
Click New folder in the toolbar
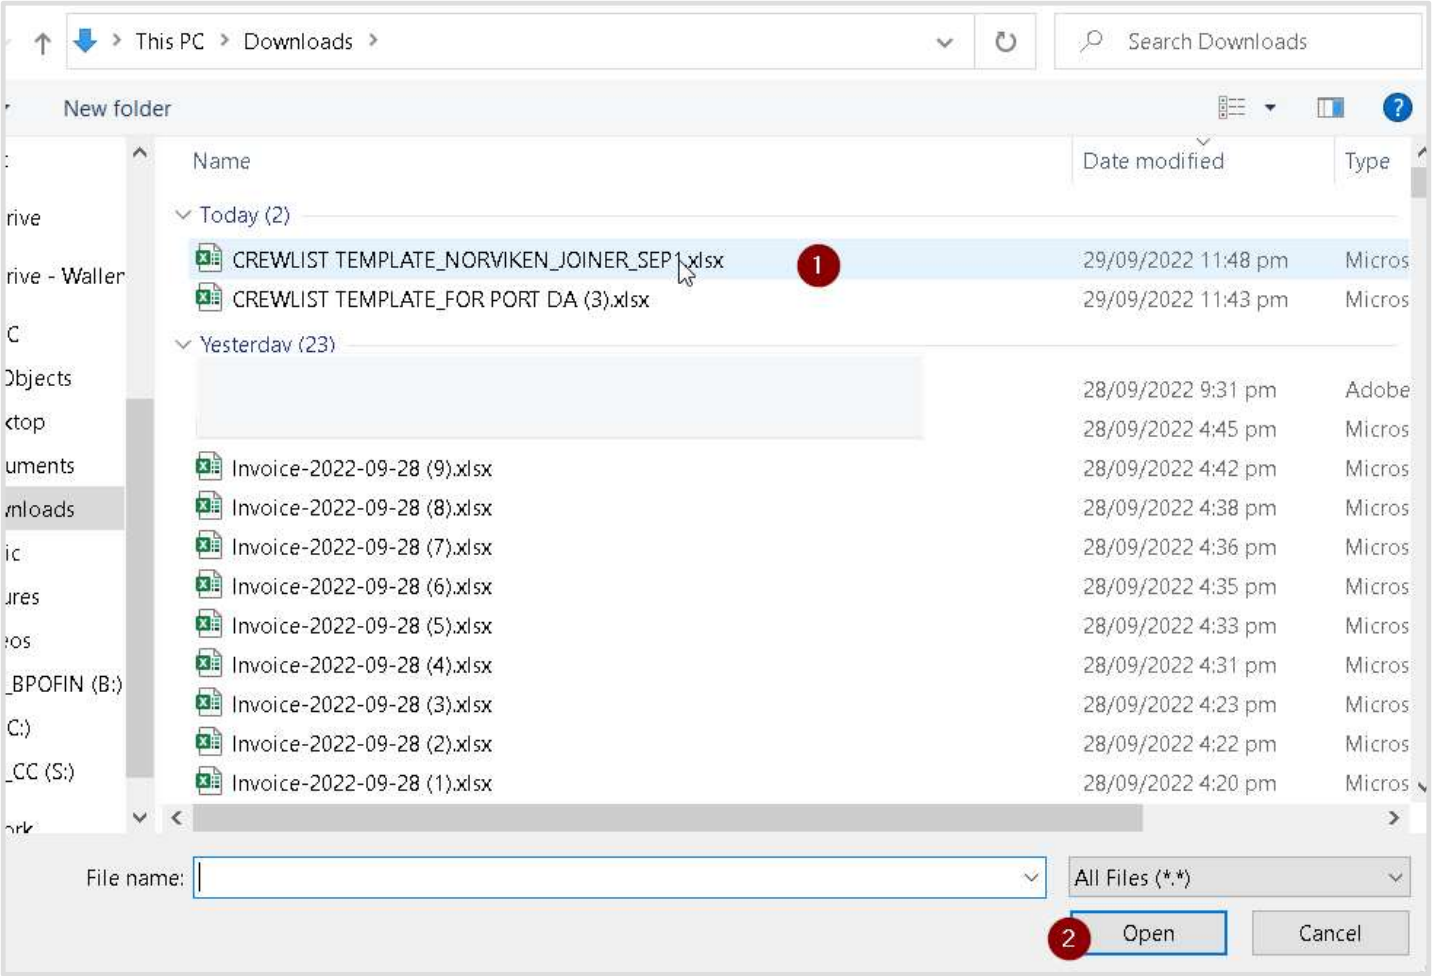tap(117, 108)
